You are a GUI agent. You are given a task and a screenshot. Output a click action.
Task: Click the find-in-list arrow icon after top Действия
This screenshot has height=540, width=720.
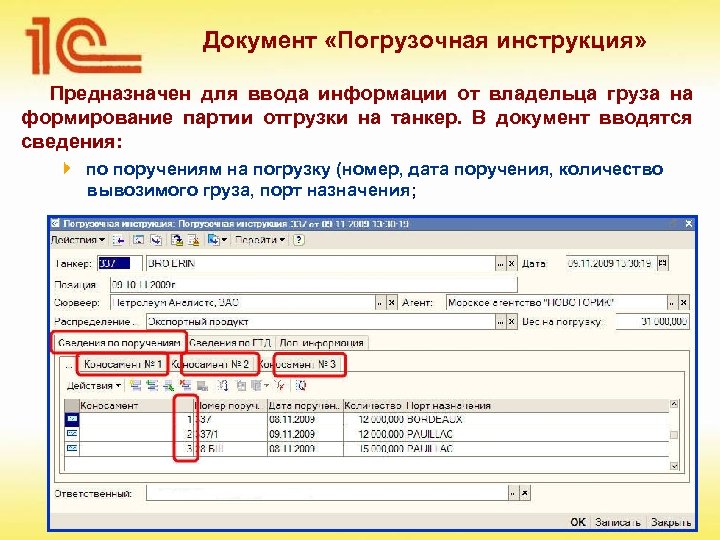pos(118,240)
